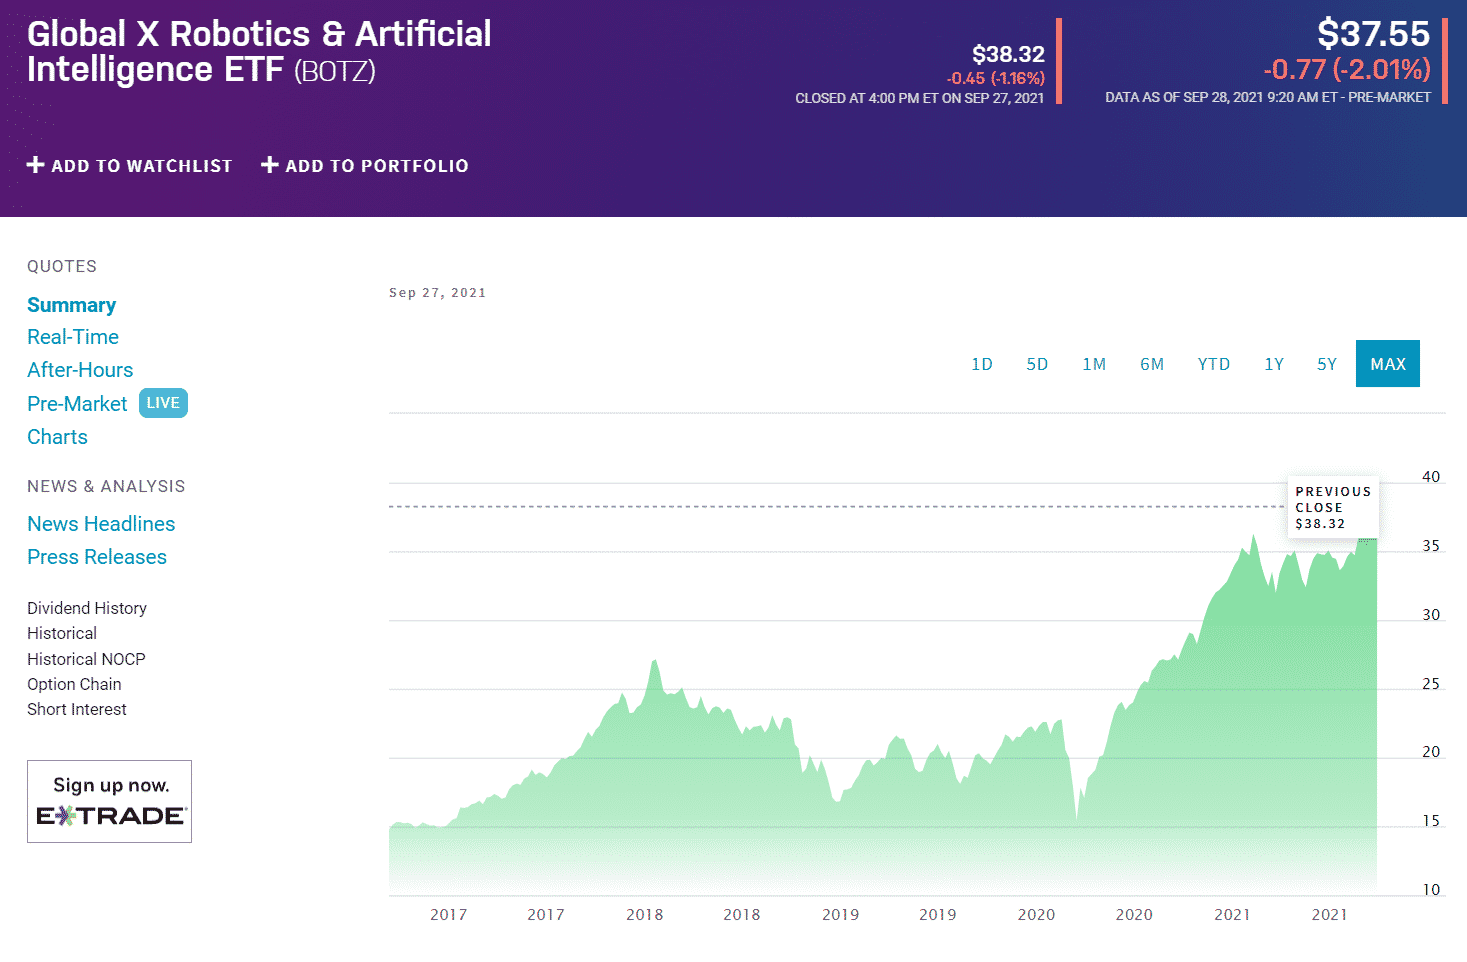Click the ADD TO PORTFOLIO label

coord(377,166)
